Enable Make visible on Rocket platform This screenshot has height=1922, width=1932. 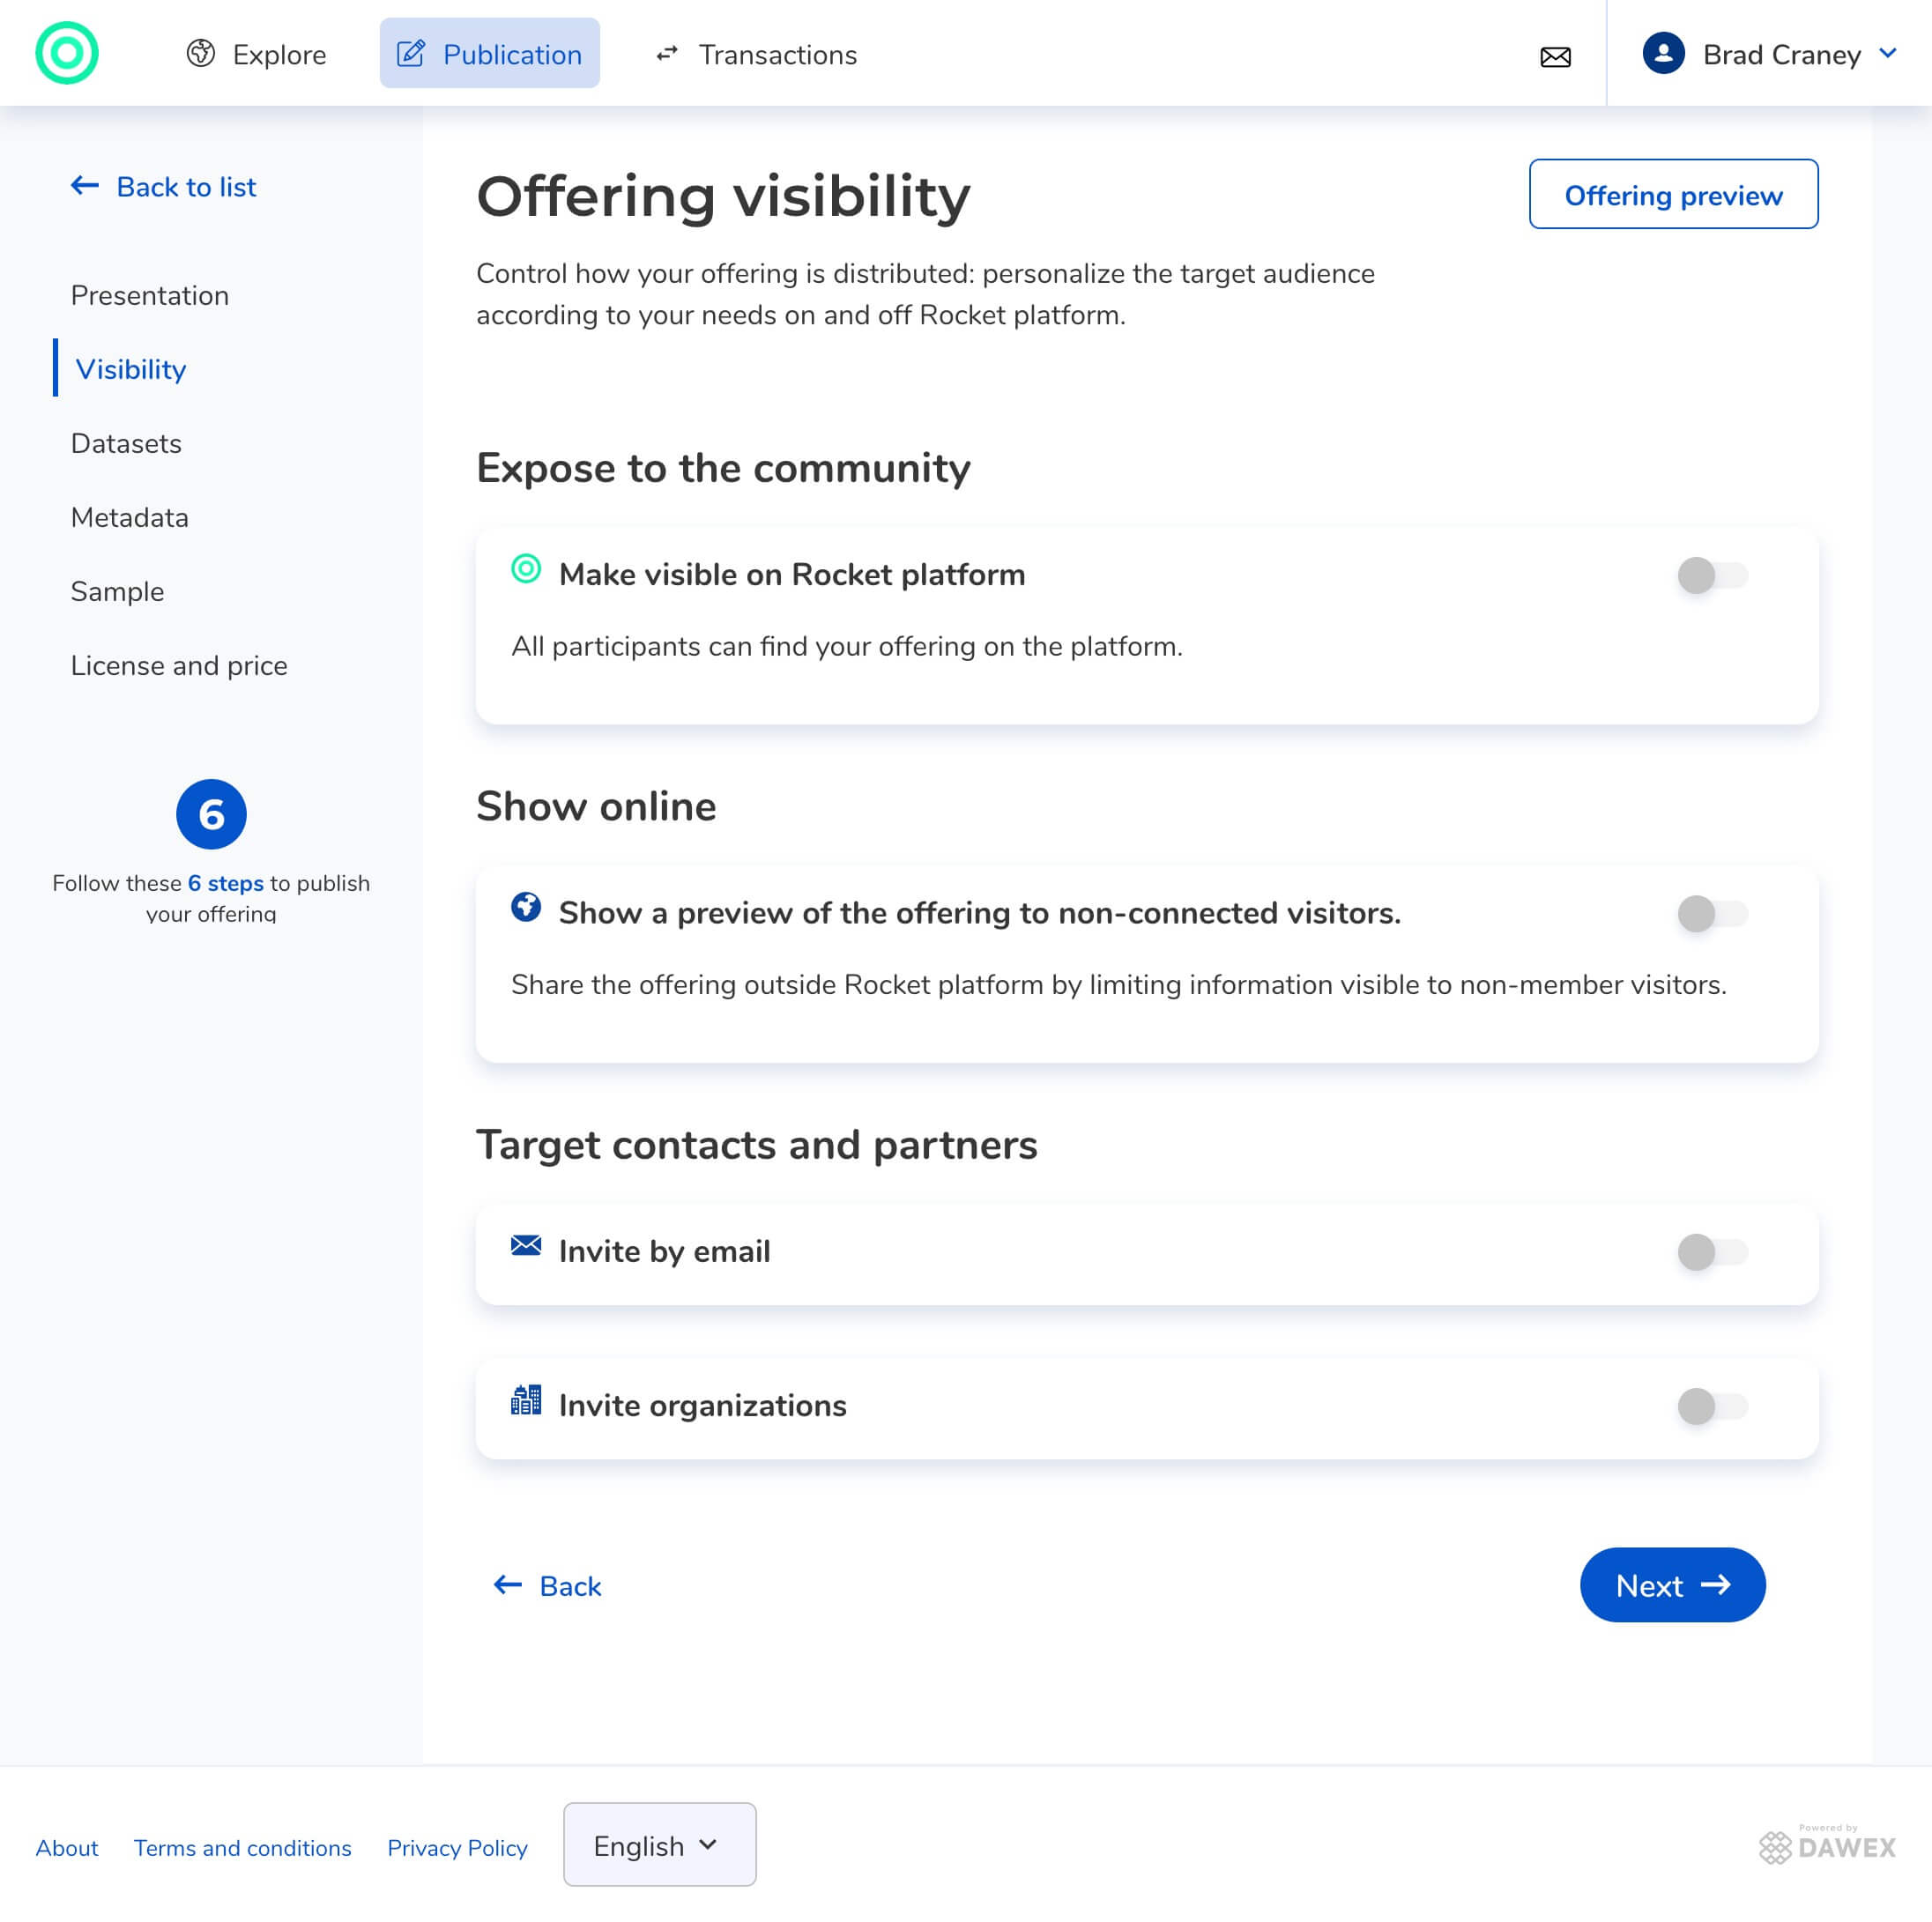(1713, 576)
